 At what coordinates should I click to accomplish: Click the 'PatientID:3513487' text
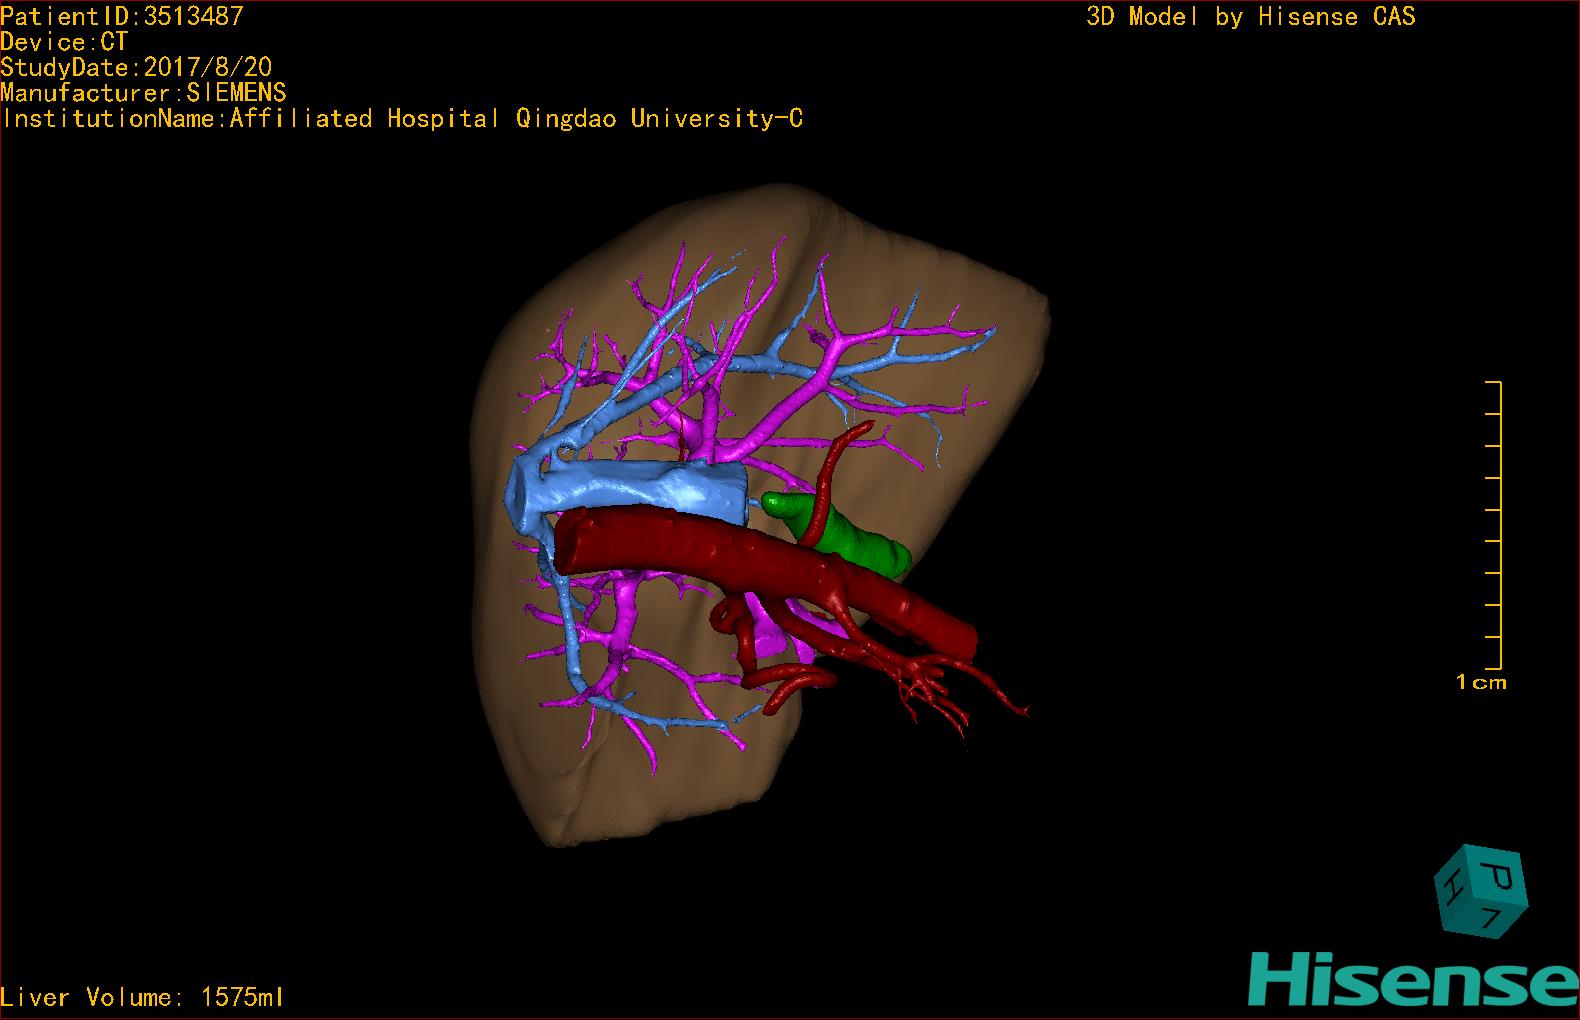[122, 16]
